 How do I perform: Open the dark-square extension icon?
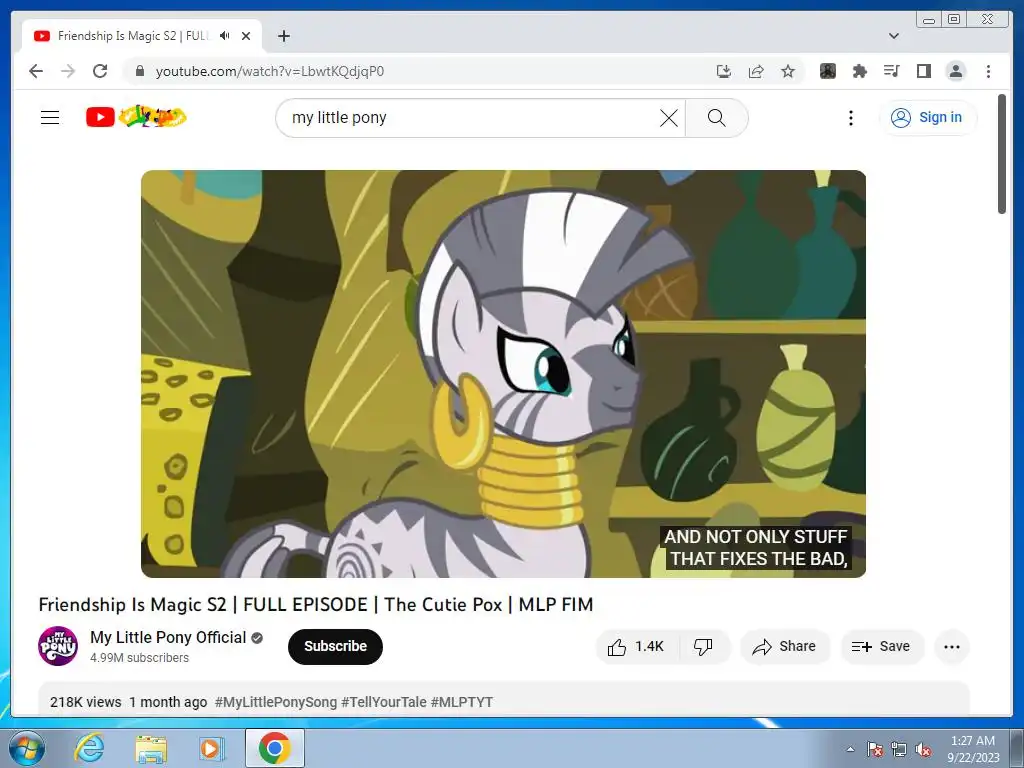(828, 71)
